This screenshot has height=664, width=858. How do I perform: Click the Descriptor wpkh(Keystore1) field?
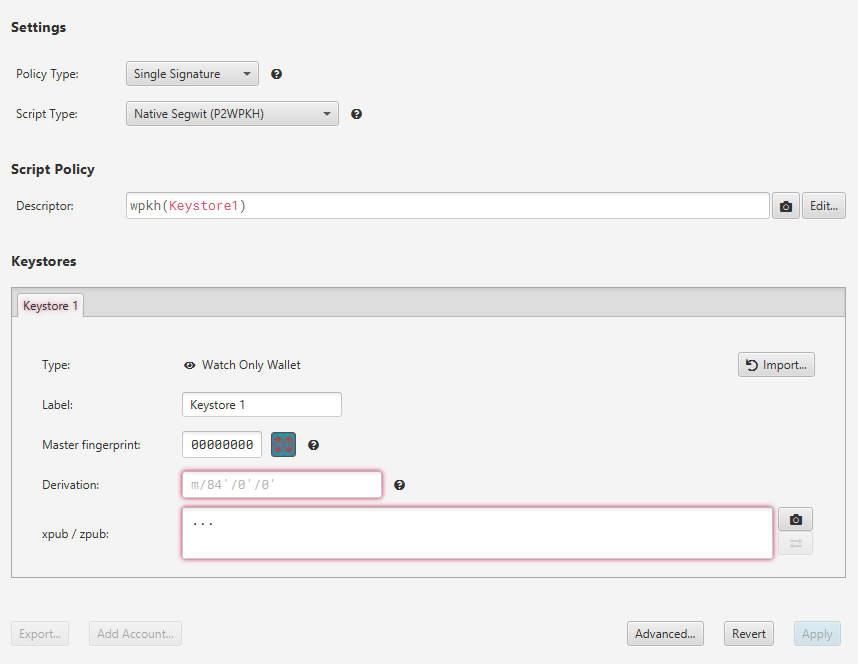447,206
